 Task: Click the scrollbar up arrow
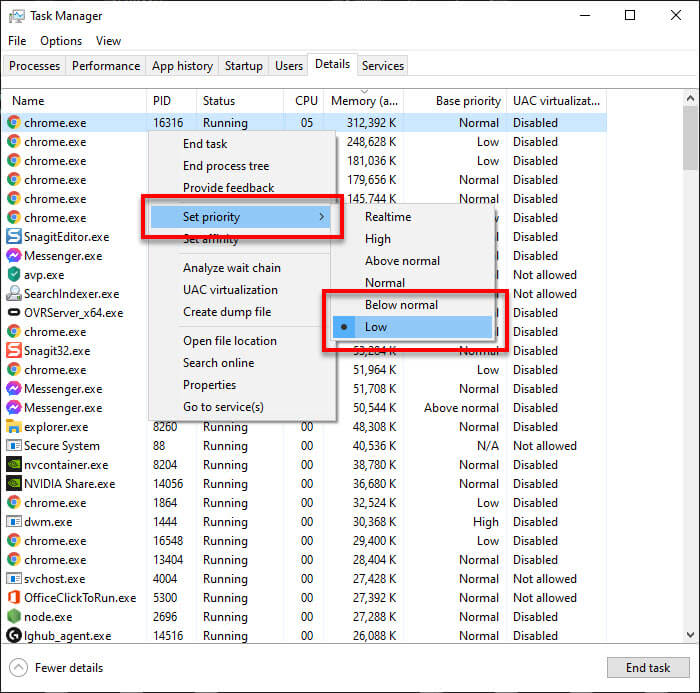point(690,98)
